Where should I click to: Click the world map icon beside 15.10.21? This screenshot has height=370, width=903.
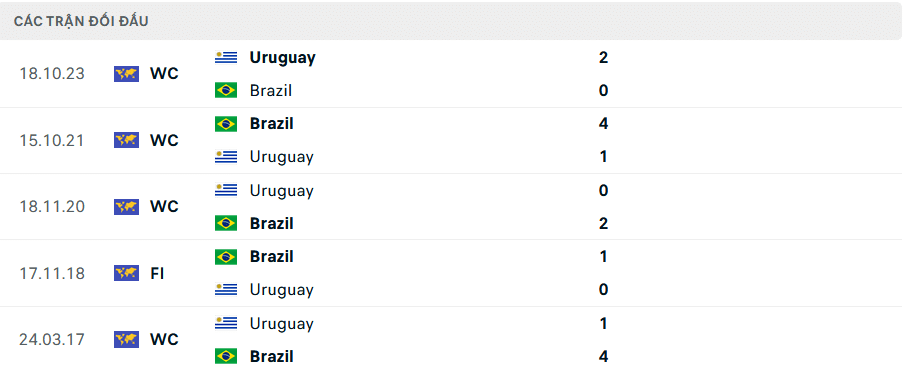(x=126, y=140)
